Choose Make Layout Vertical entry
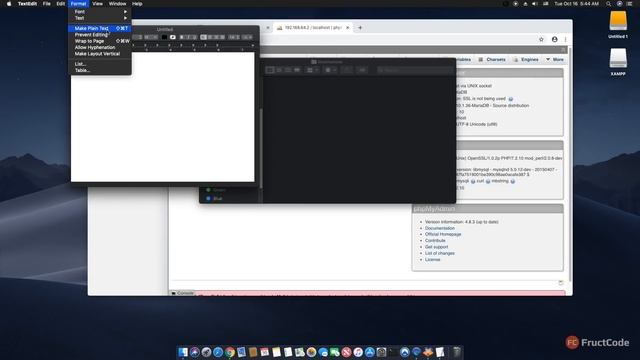Viewport: 640px width, 360px height. coord(100,53)
